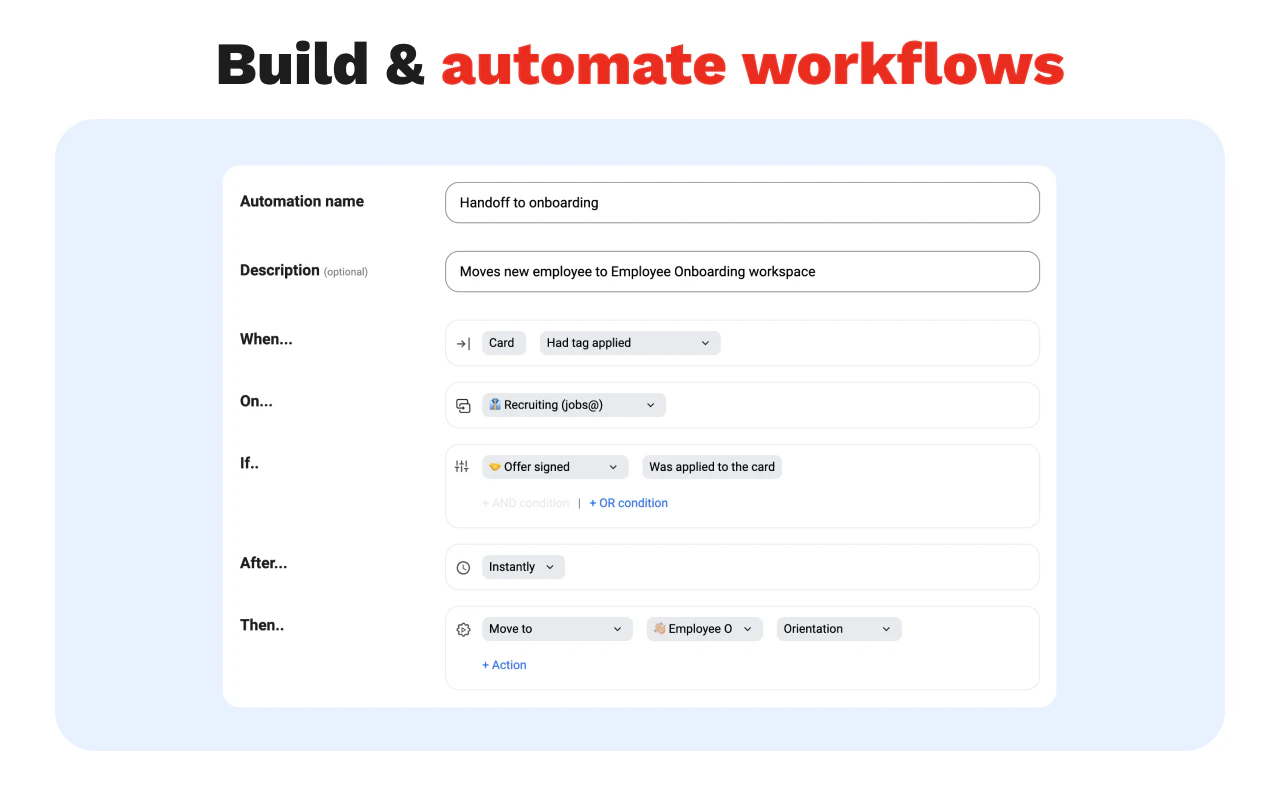This screenshot has width=1280, height=800.
Task: Click the waving hand Employee workspace emoji
Action: 659,629
